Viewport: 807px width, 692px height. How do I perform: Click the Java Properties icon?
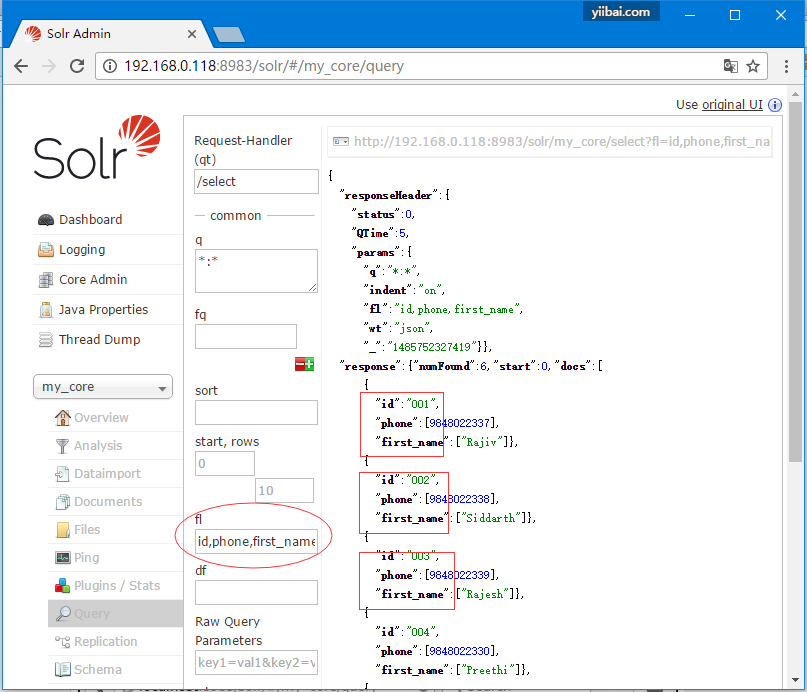pyautogui.click(x=46, y=310)
